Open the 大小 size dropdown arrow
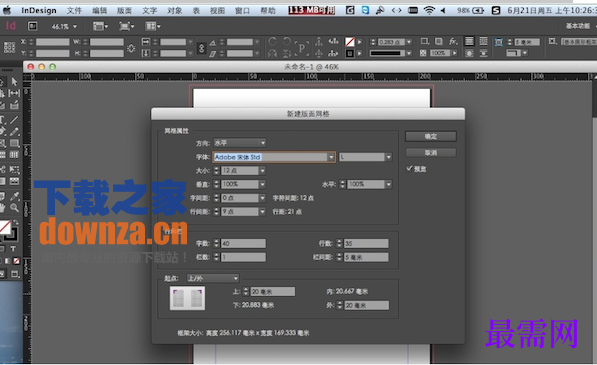 [262, 171]
